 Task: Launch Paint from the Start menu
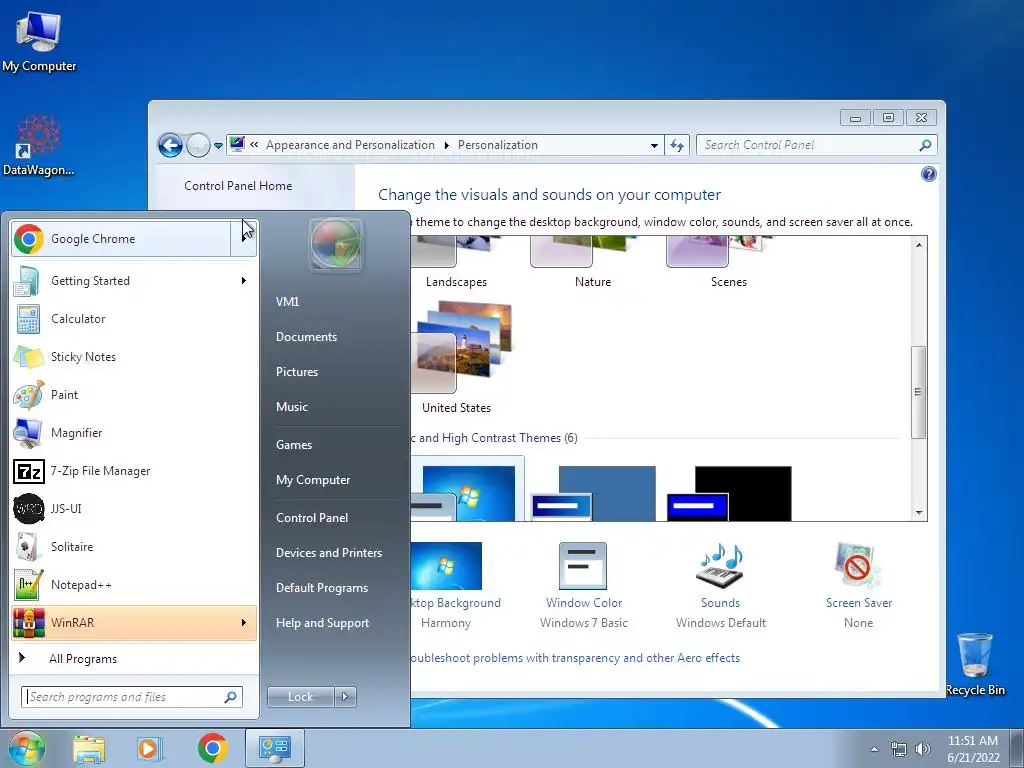pyautogui.click(x=134, y=394)
